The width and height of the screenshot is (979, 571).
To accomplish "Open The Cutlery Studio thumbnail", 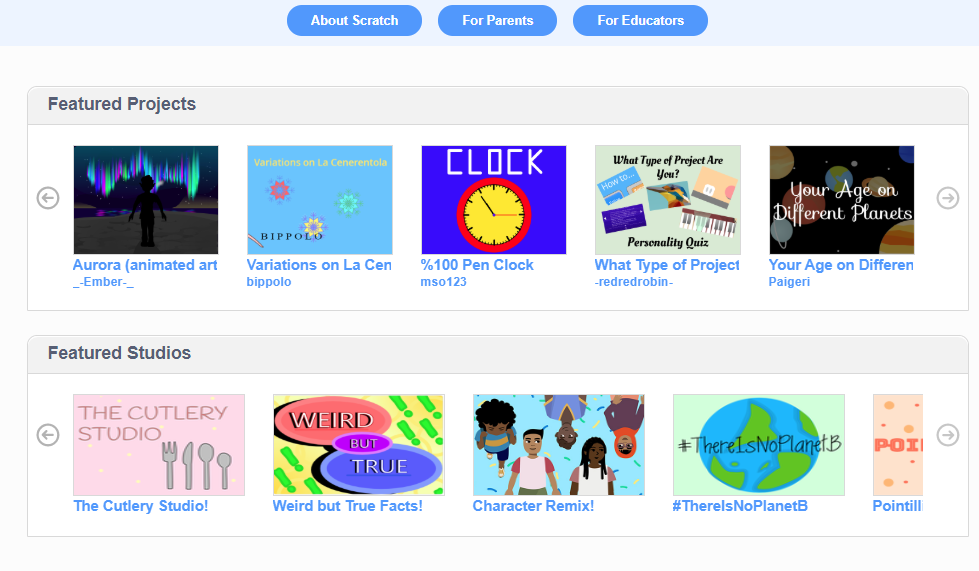I will (159, 445).
